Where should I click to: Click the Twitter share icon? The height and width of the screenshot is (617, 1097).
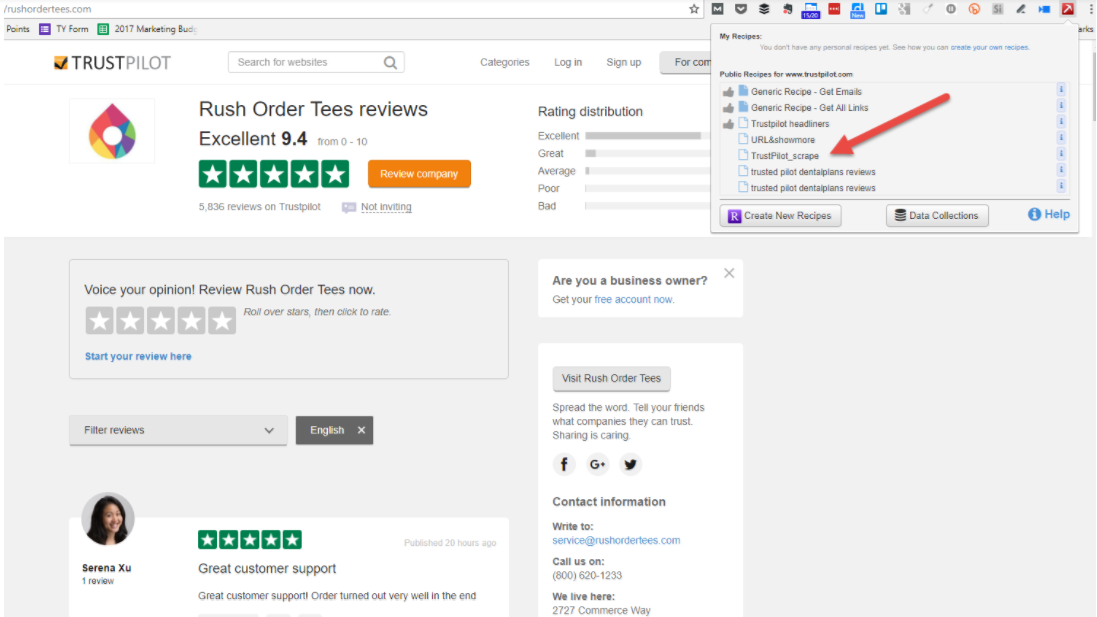630,464
